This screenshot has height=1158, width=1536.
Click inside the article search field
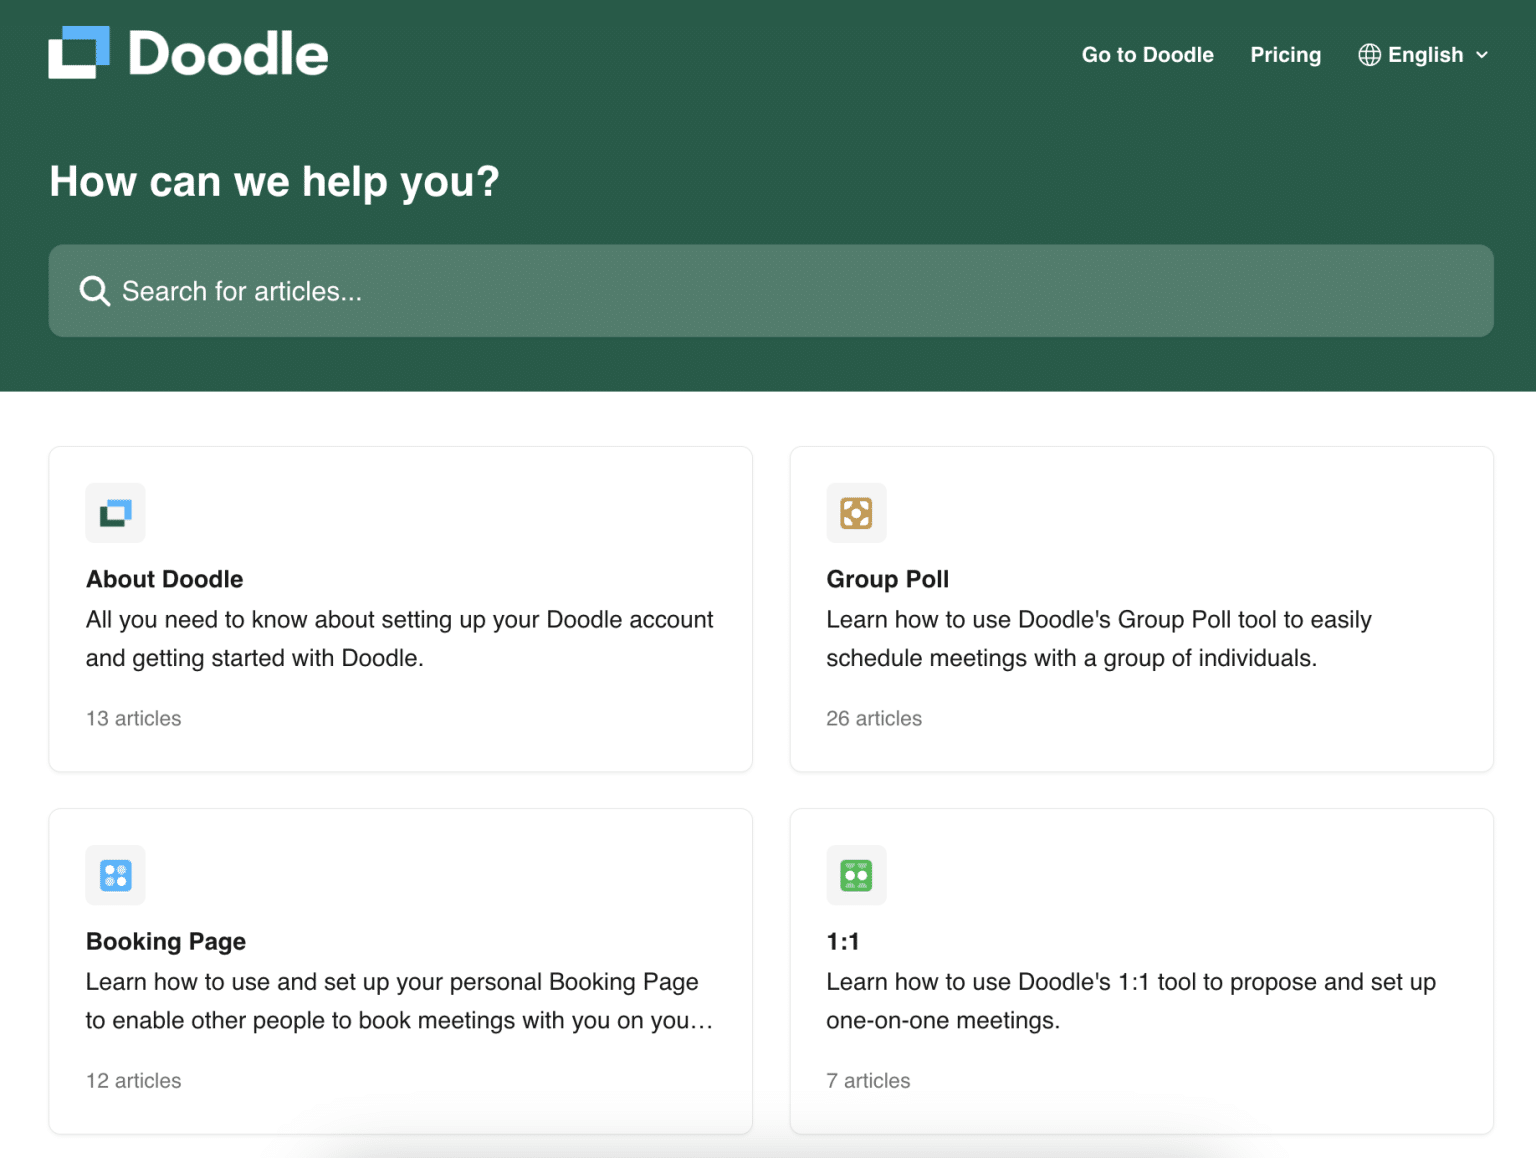[600, 291]
